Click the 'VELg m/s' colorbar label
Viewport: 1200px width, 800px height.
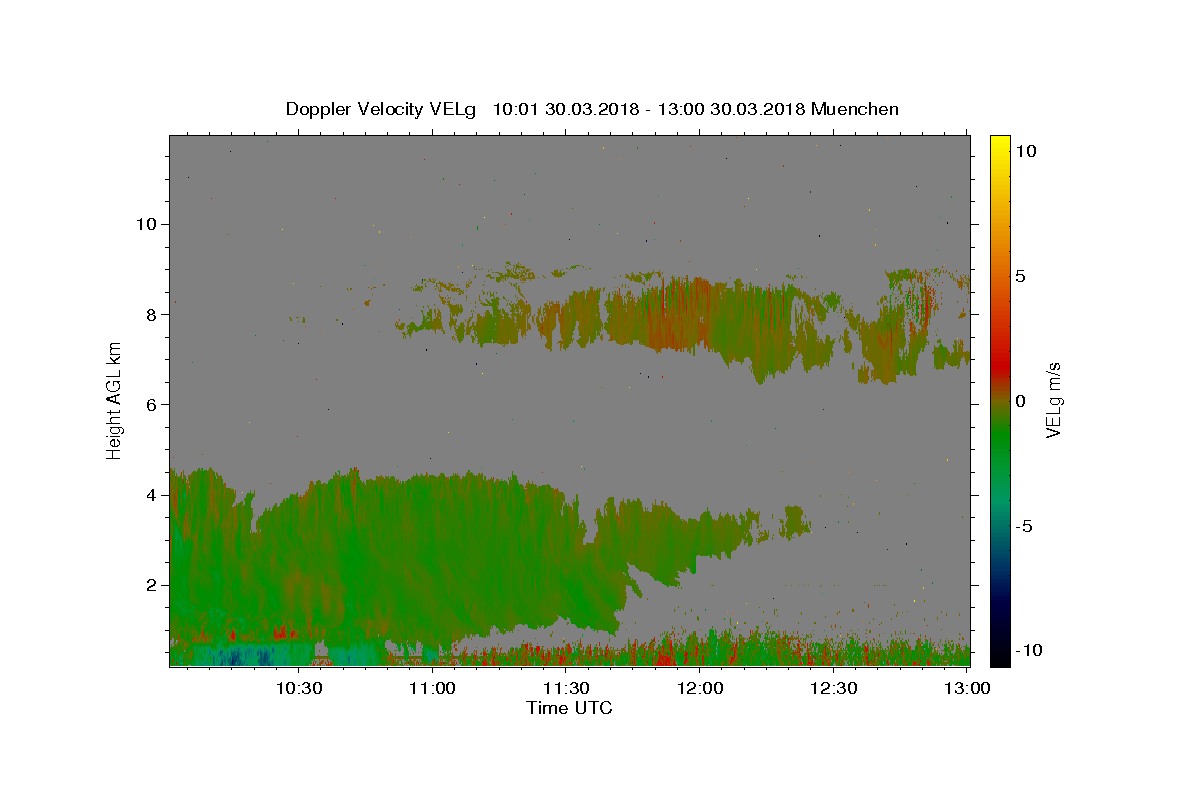point(1053,400)
